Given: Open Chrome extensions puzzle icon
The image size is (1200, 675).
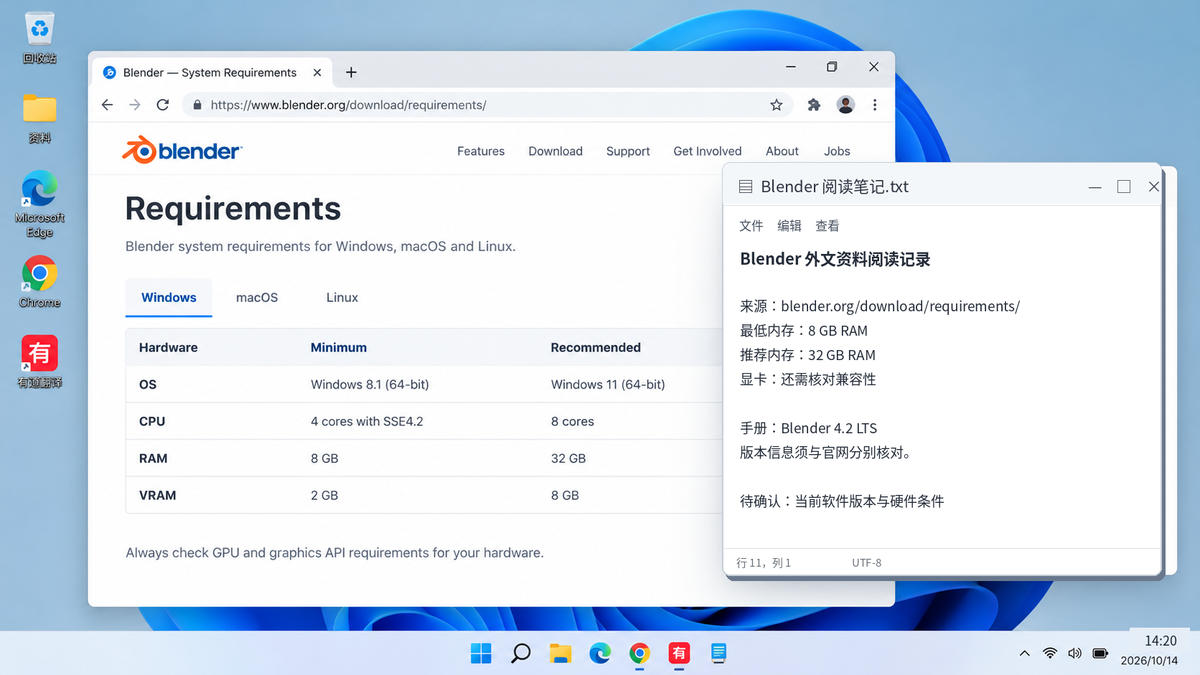Looking at the screenshot, I should (x=814, y=105).
